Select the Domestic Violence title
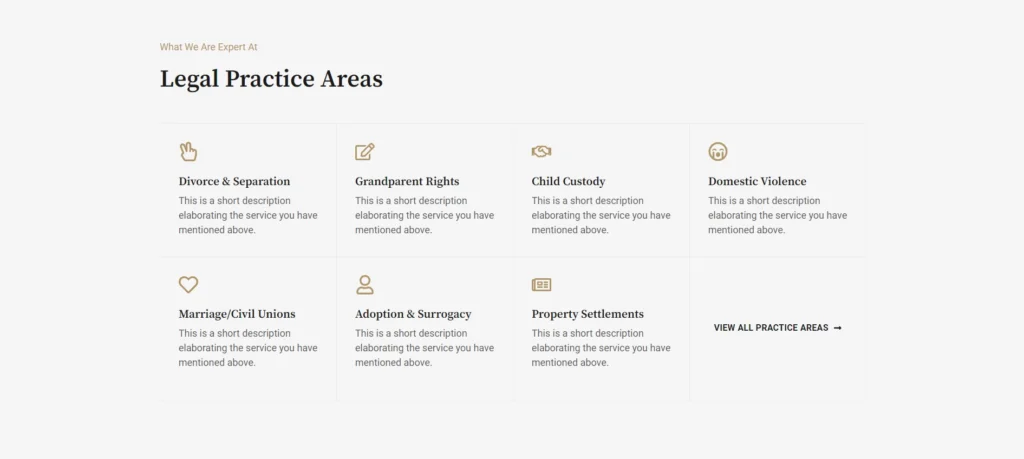This screenshot has height=459, width=1024. pos(757,182)
